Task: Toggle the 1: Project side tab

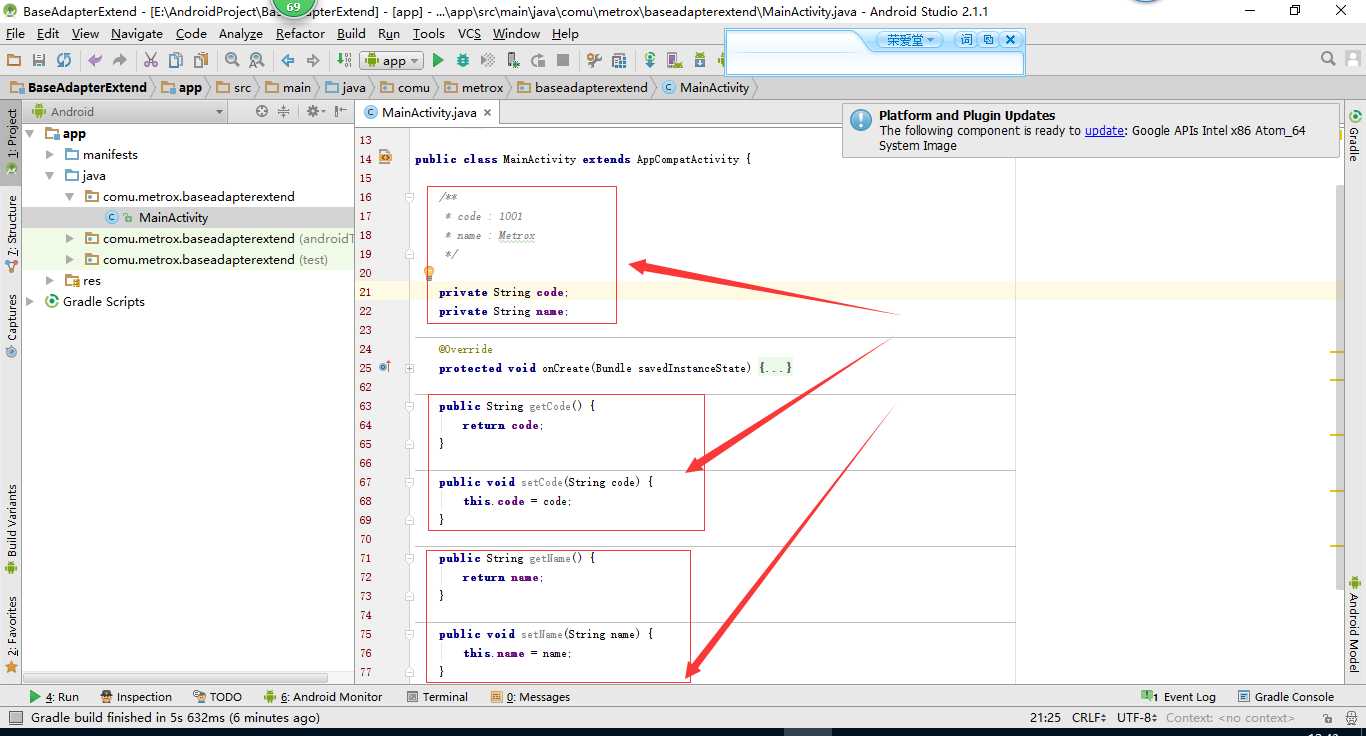Action: [12, 142]
